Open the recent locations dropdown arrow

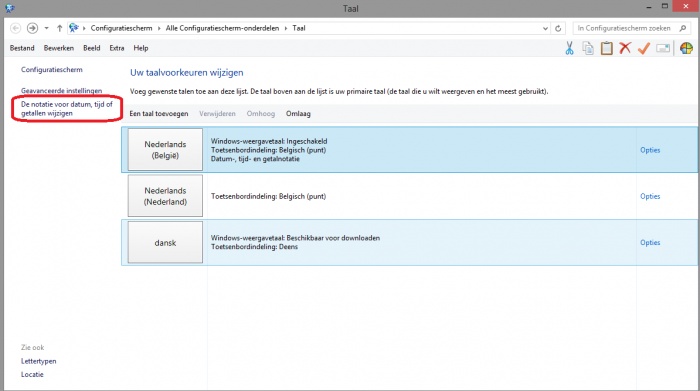click(46, 28)
